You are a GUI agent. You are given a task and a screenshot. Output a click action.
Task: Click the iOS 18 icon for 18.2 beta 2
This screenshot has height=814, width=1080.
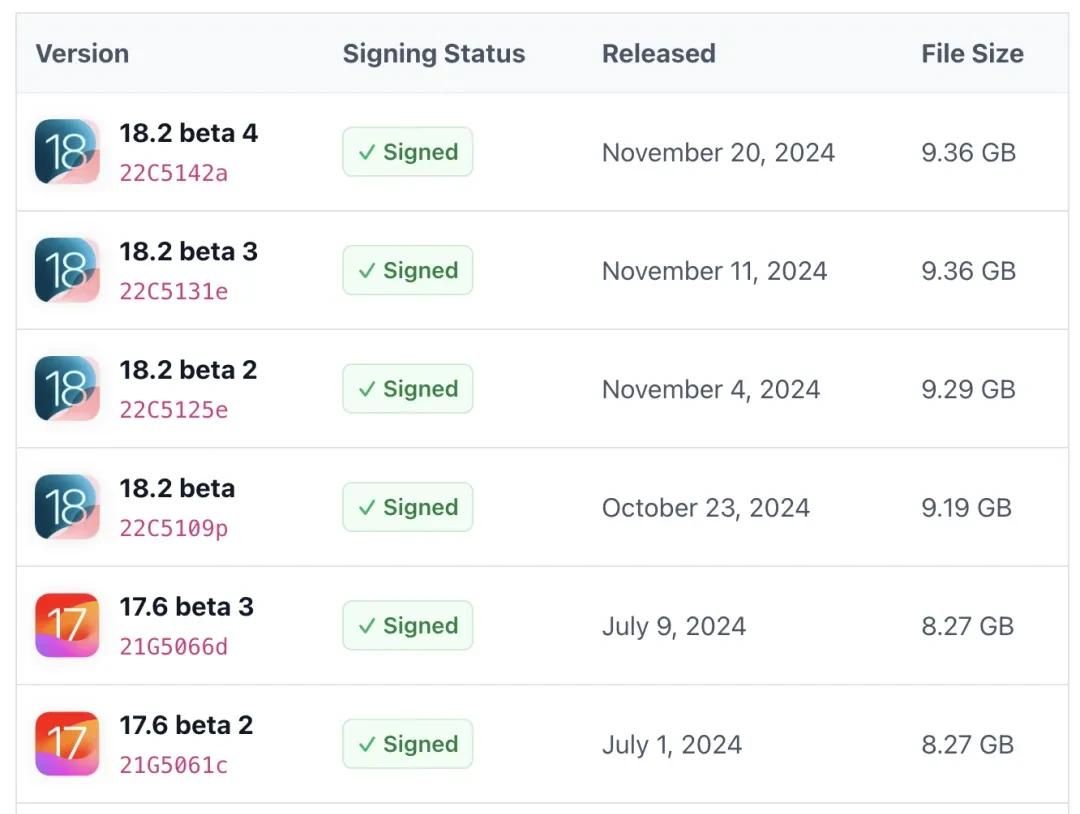67,388
